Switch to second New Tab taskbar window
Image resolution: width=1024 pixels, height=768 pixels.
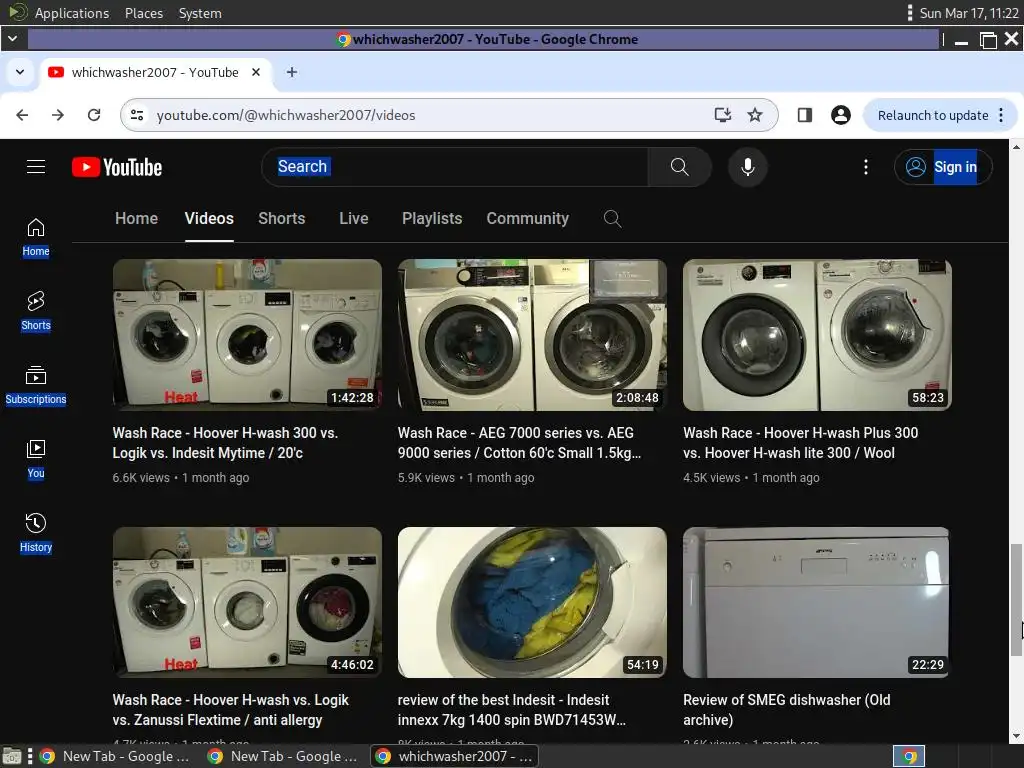284,756
